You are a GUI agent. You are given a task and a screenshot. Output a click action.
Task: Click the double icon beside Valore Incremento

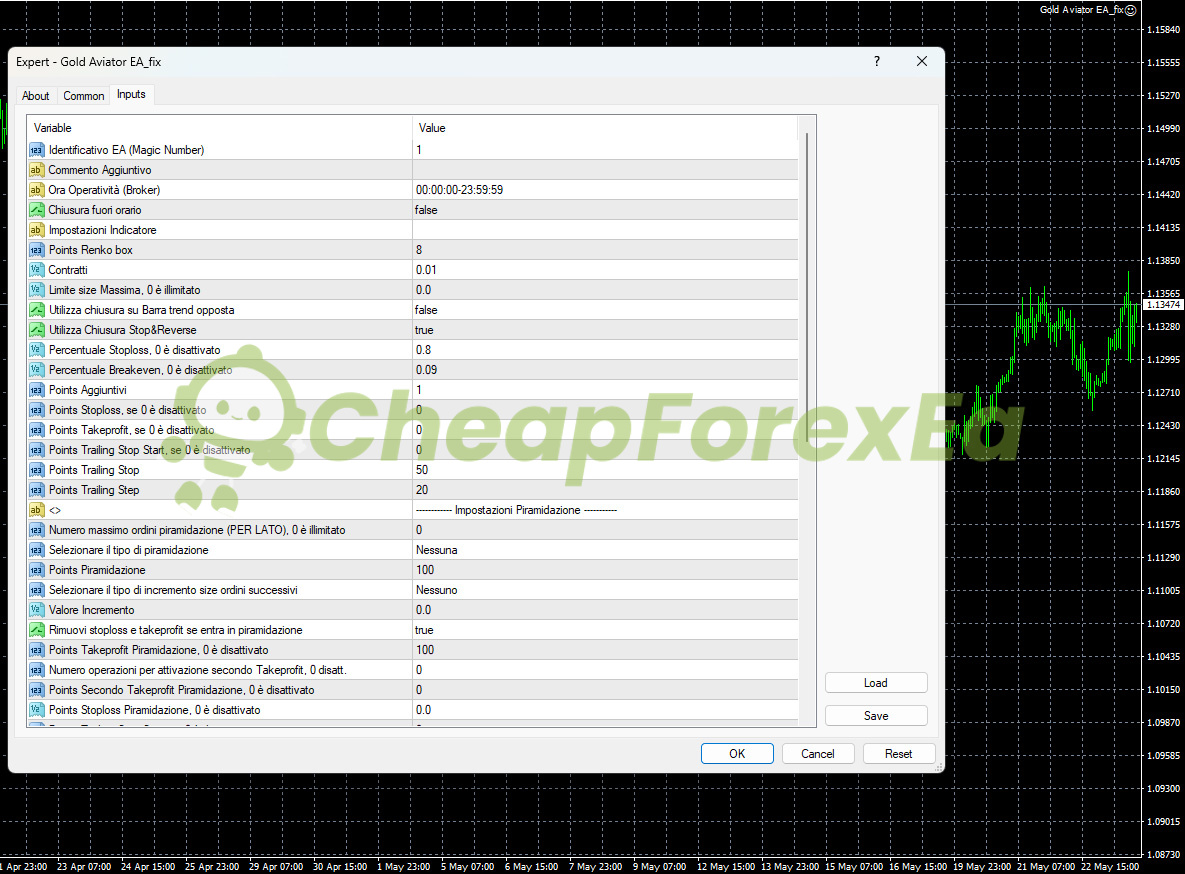coord(36,610)
